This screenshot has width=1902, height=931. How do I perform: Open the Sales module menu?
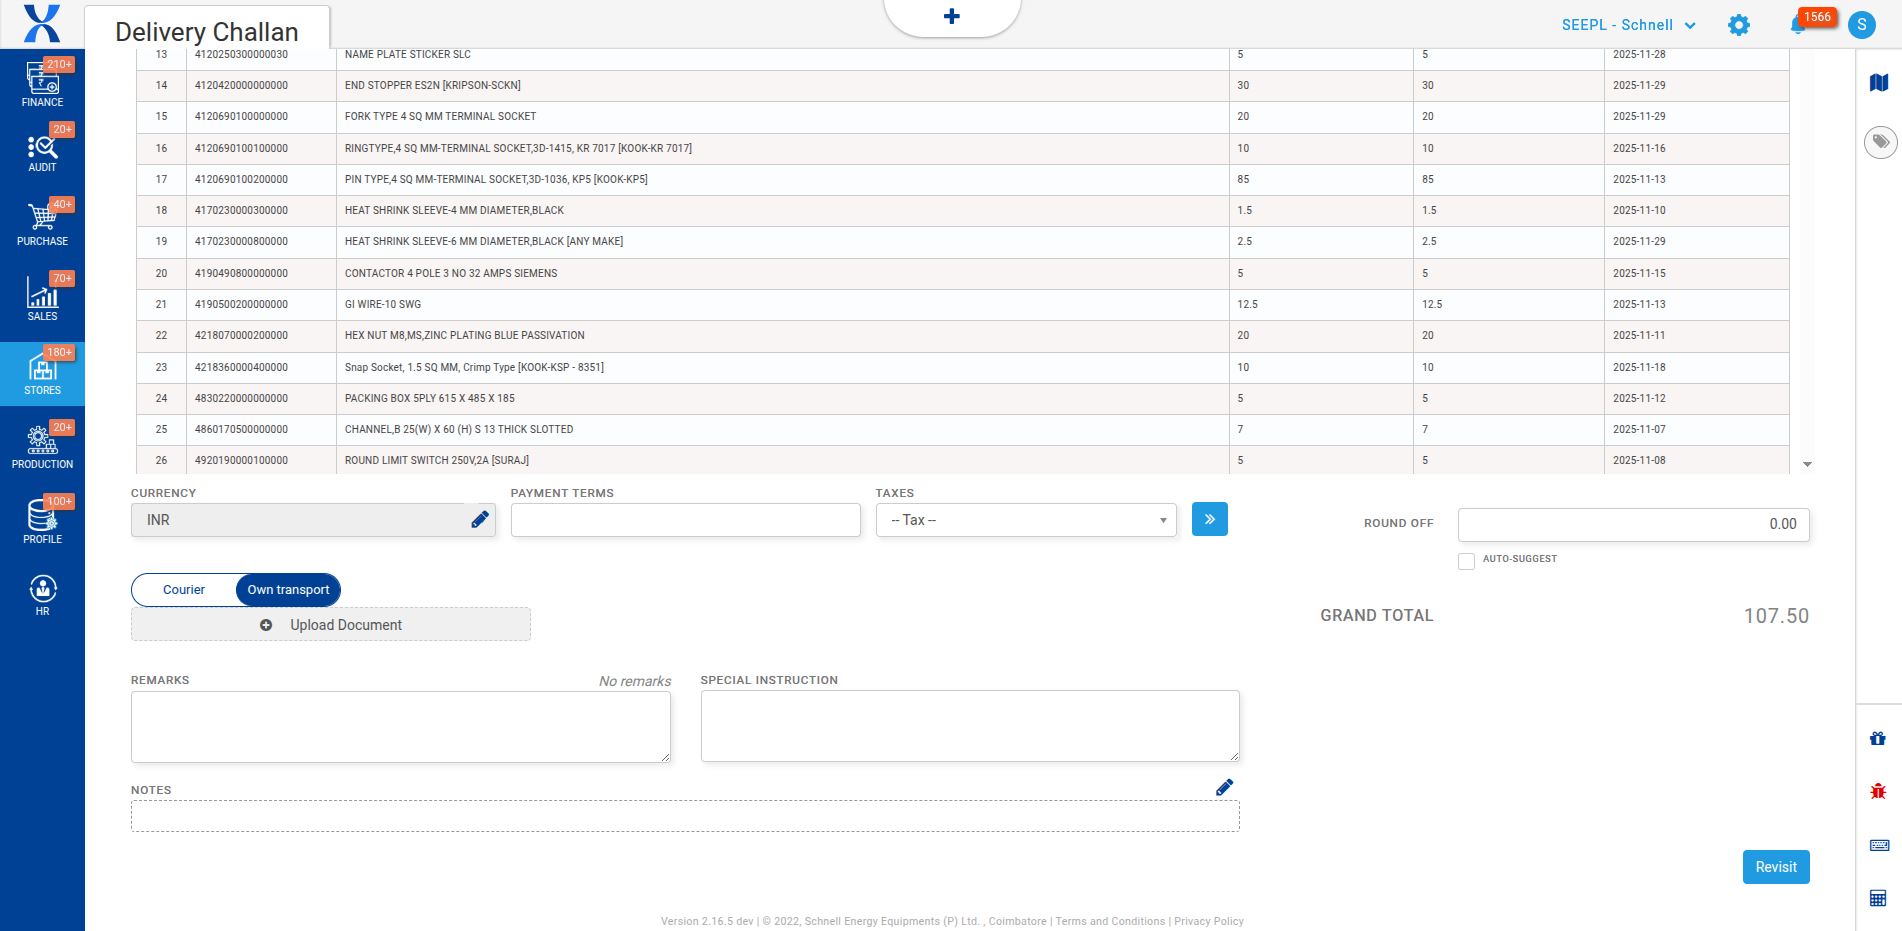tap(42, 298)
